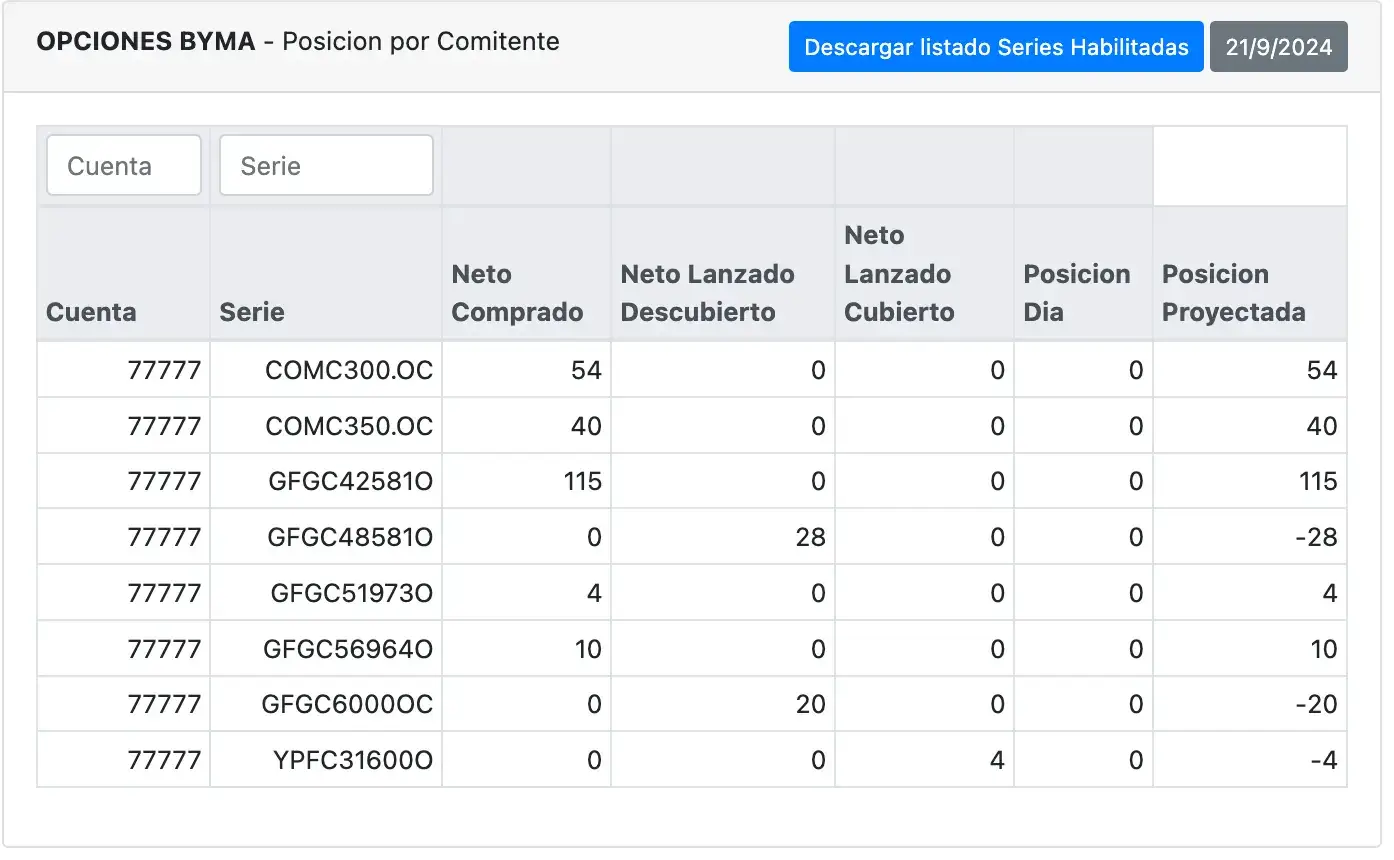Sort by Neto Comprado column header
Viewport: 1394px width, 860px height.
tap(517, 293)
